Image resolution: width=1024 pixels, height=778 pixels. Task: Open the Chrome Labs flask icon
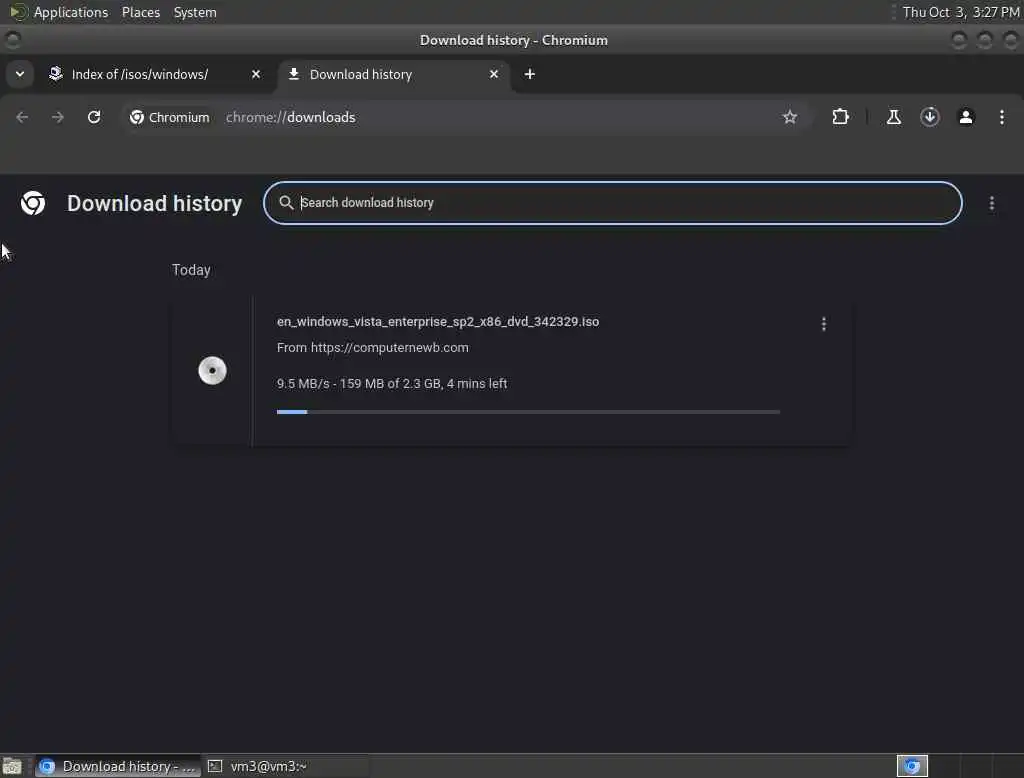[893, 117]
